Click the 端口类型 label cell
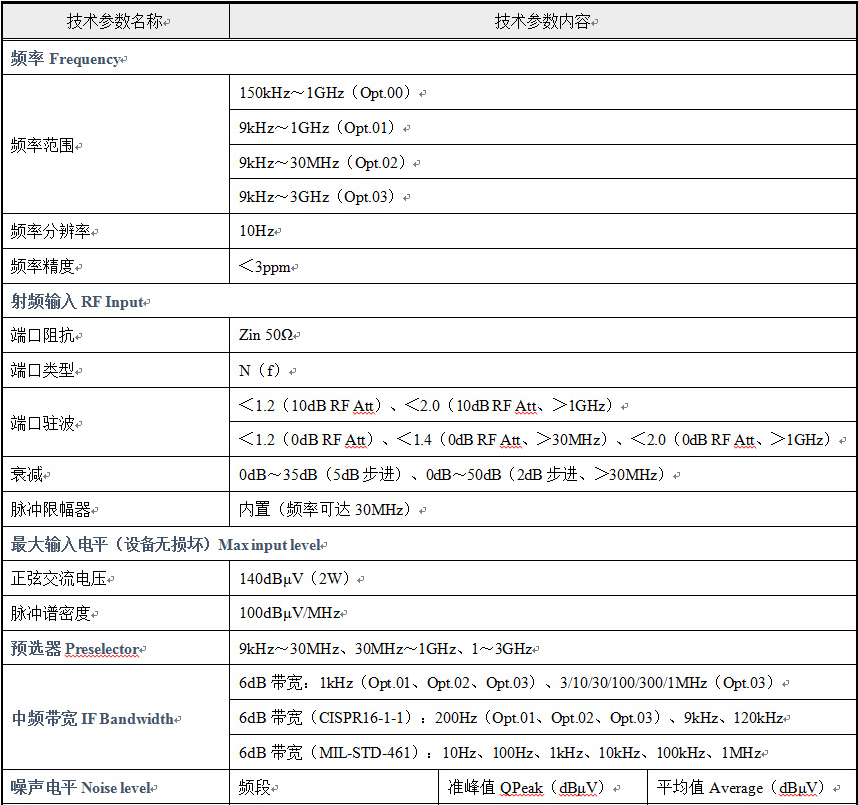 click(x=115, y=370)
